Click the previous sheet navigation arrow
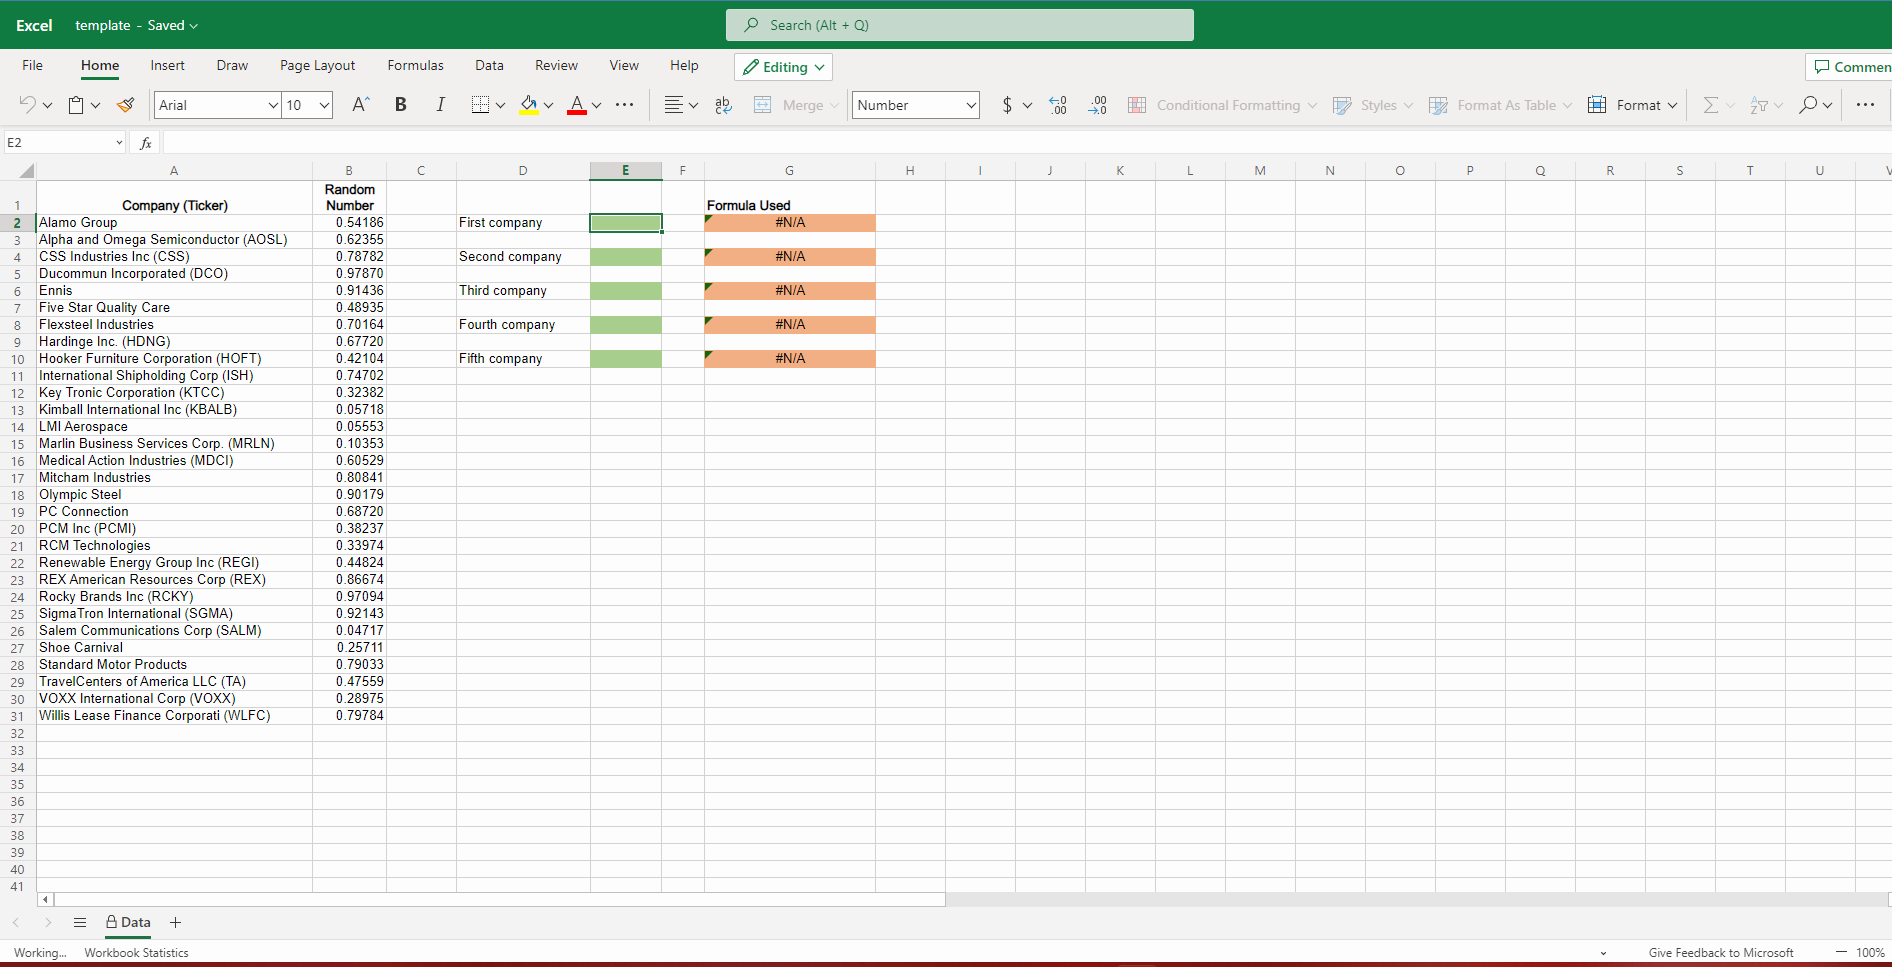 (x=15, y=922)
